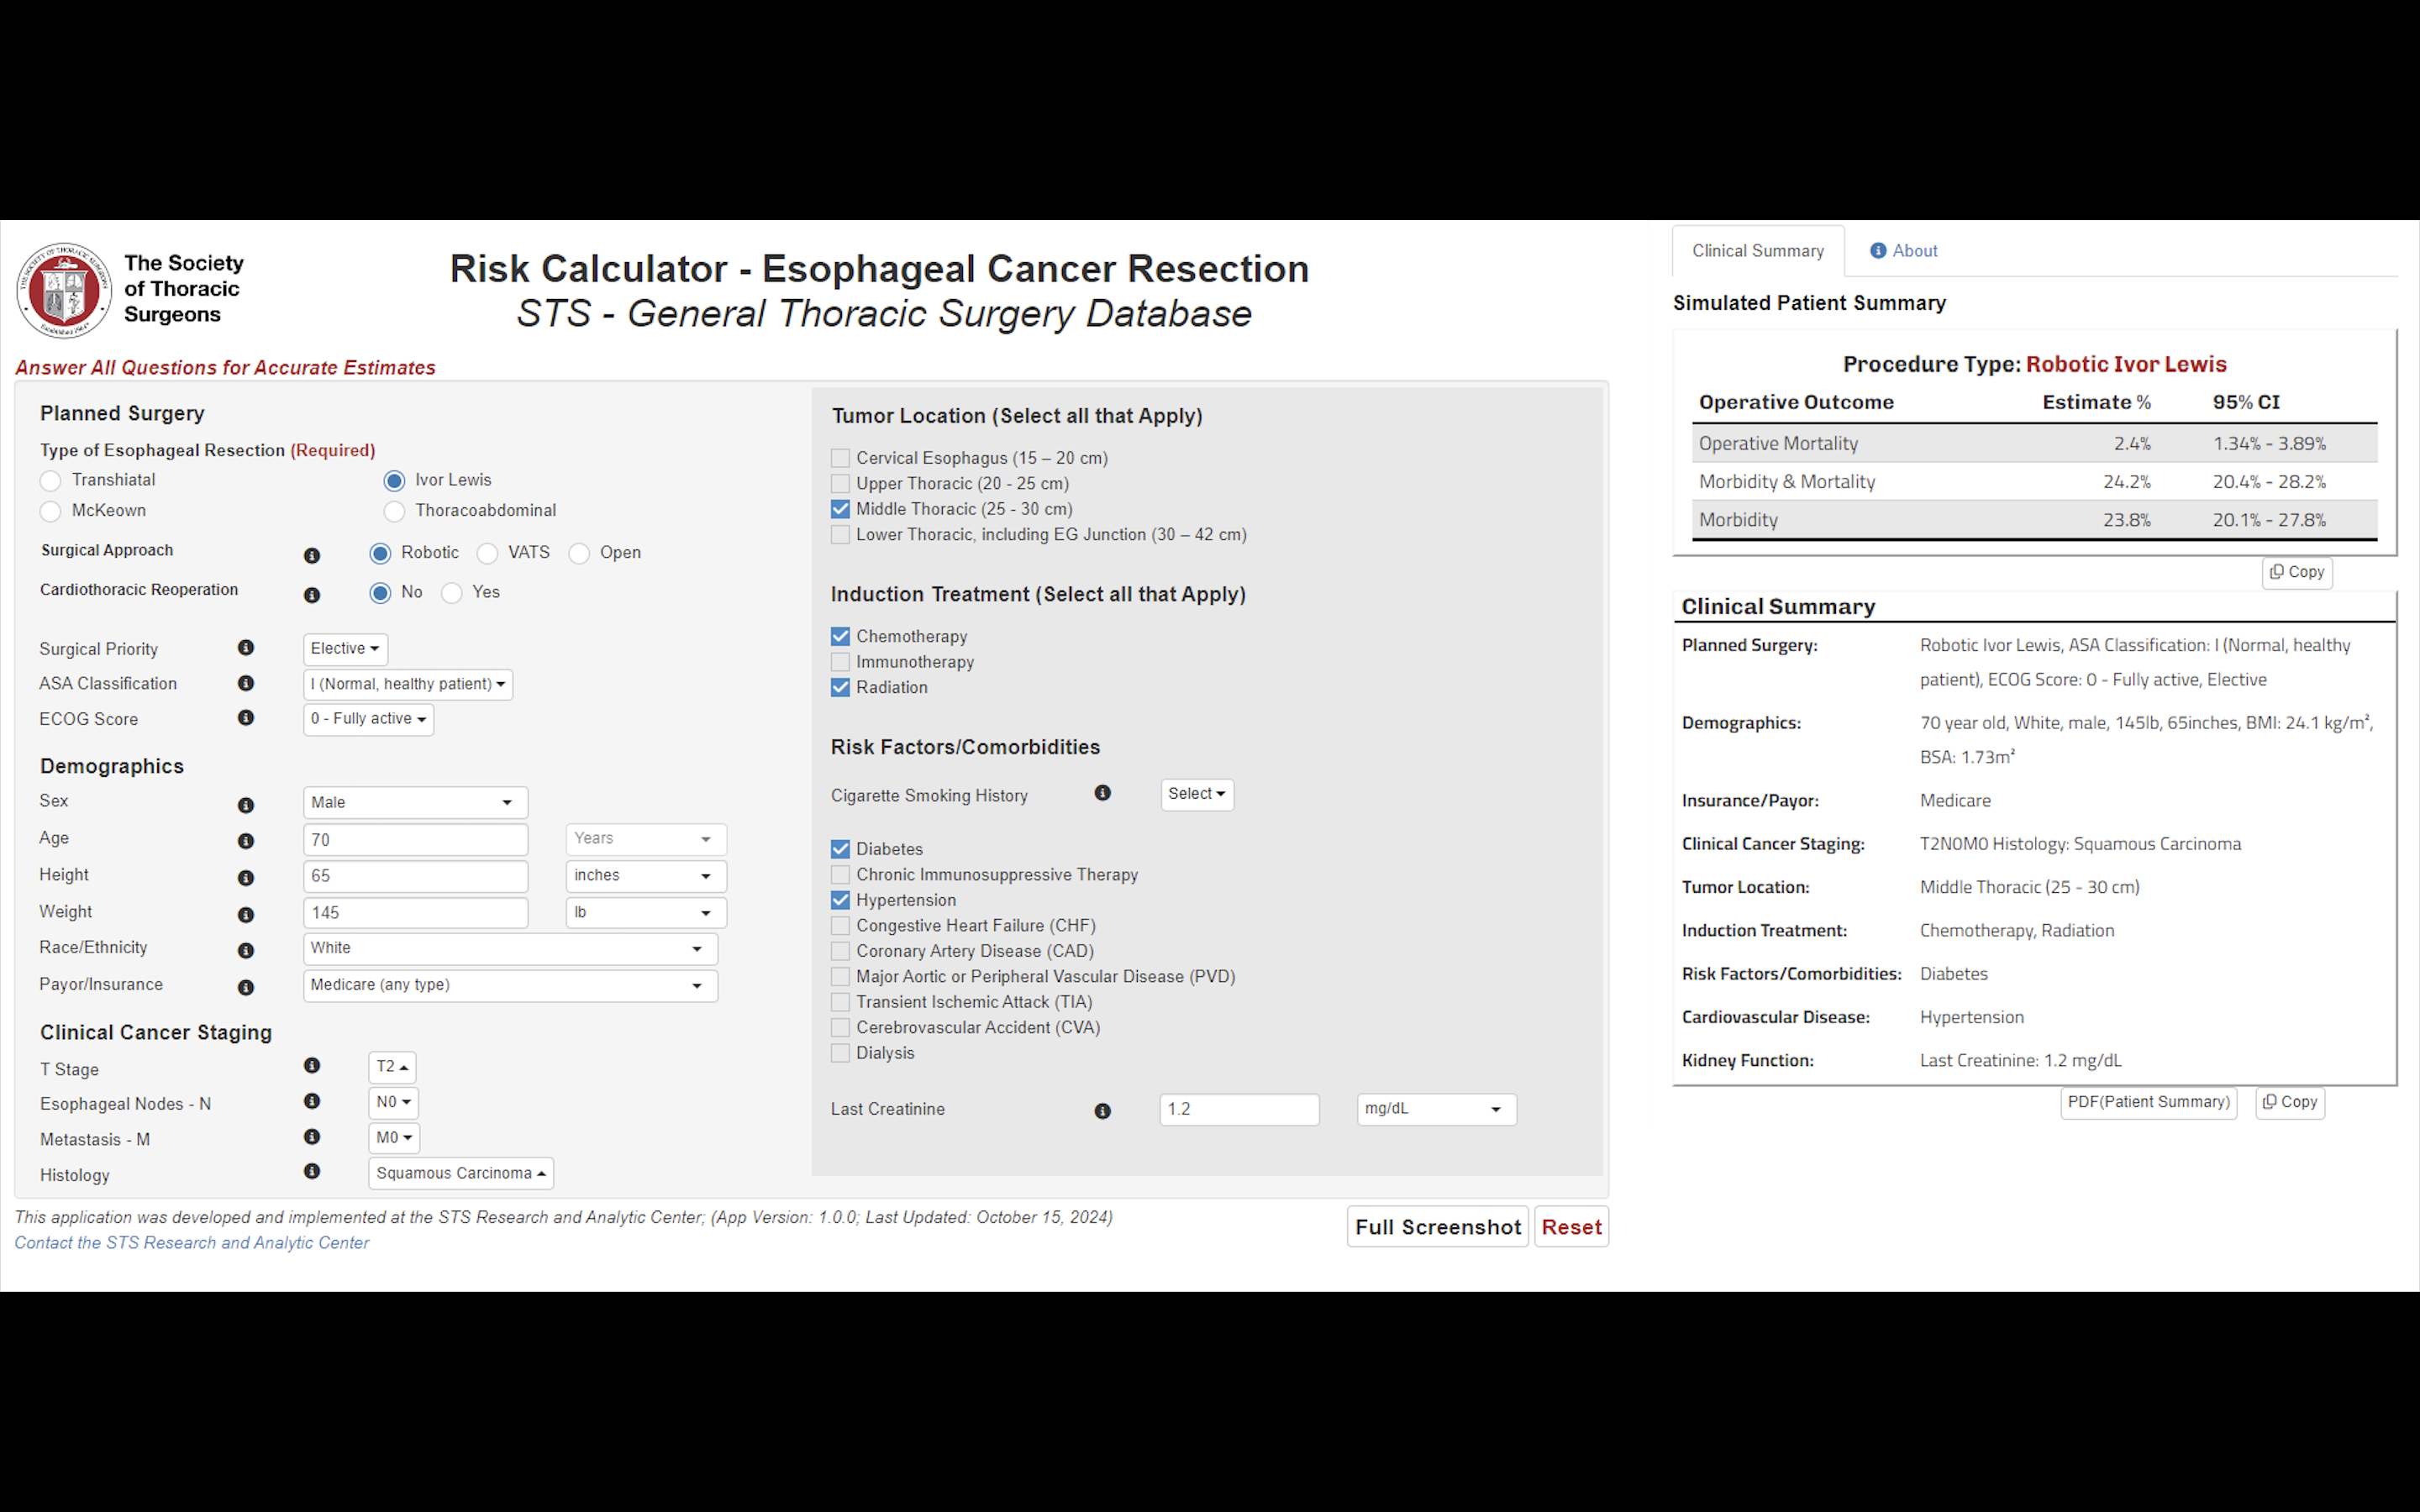Switch to the About tab
The image size is (2420, 1512).
pos(1904,251)
